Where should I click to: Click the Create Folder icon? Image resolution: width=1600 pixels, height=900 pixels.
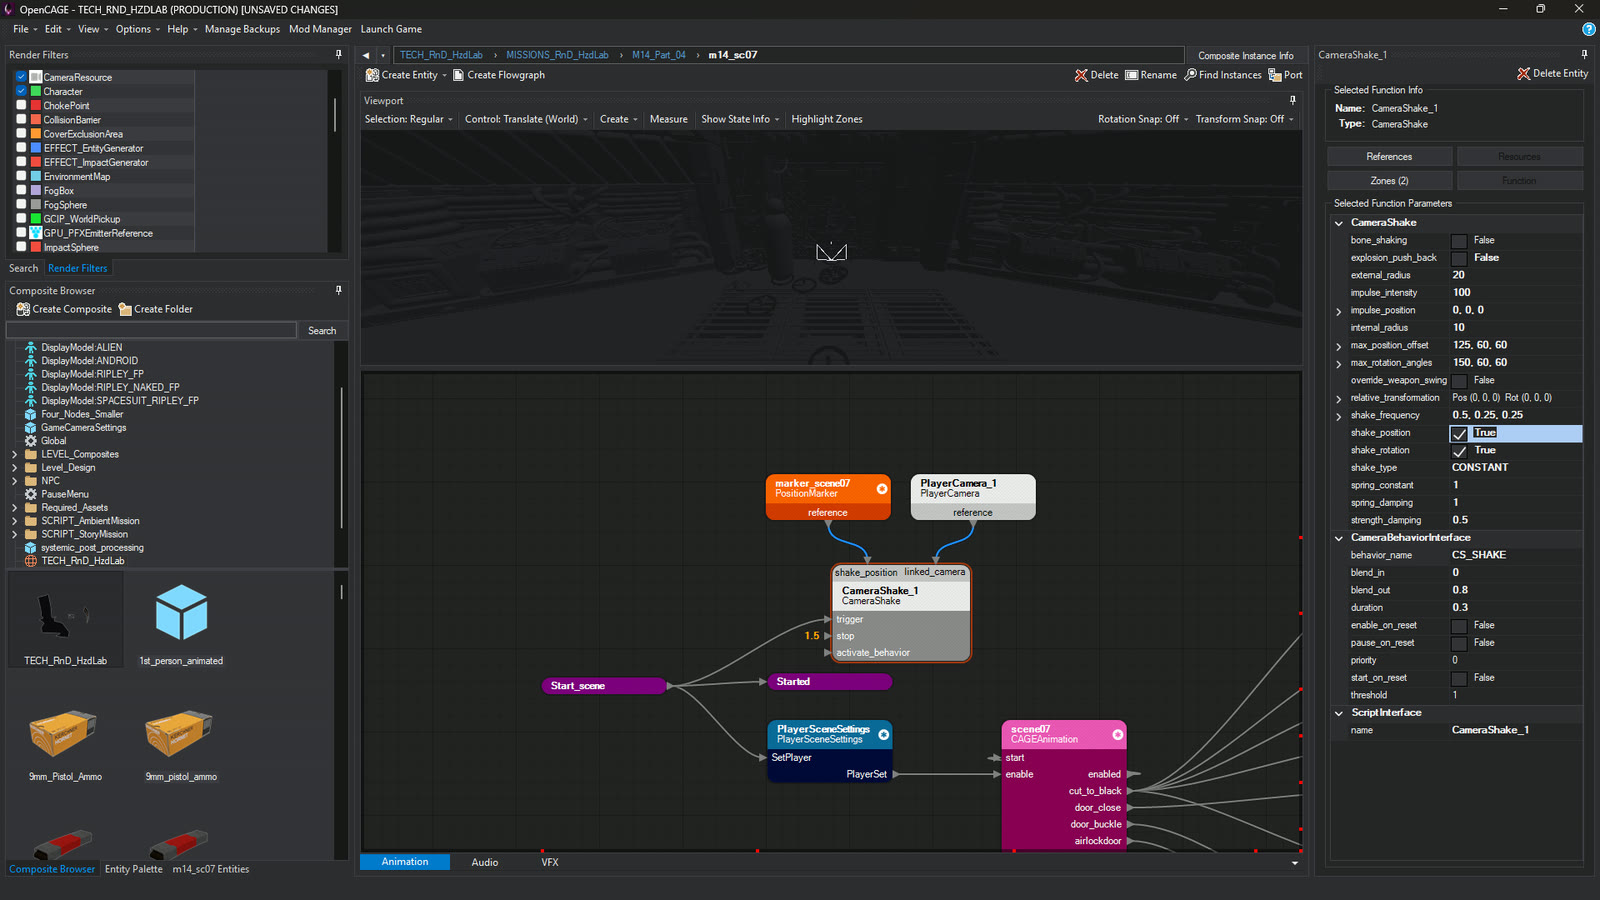(x=125, y=309)
